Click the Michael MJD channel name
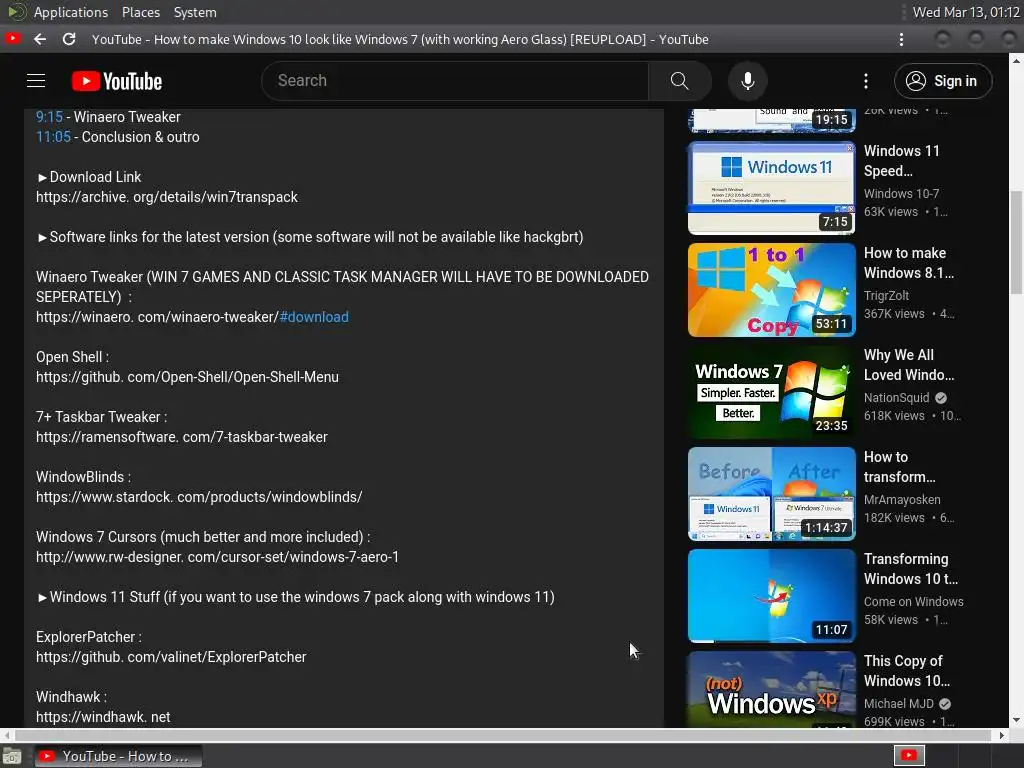 point(899,703)
